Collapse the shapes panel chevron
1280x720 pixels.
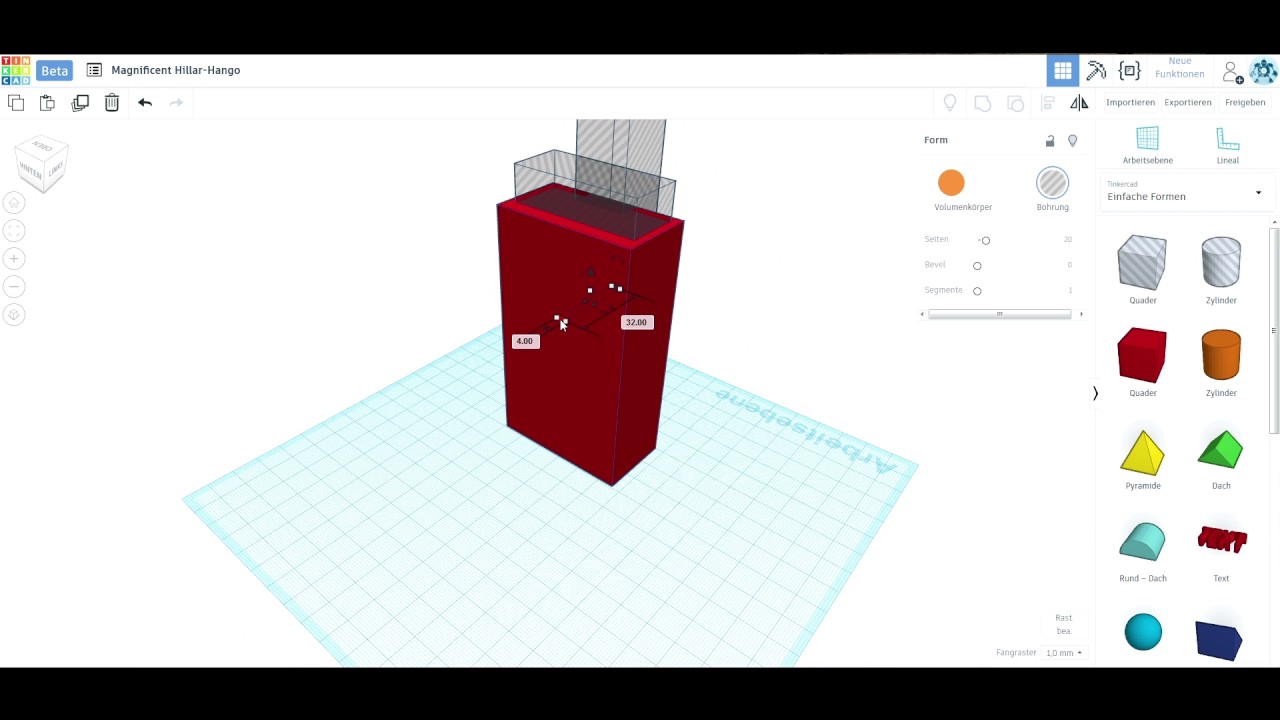tap(1095, 393)
